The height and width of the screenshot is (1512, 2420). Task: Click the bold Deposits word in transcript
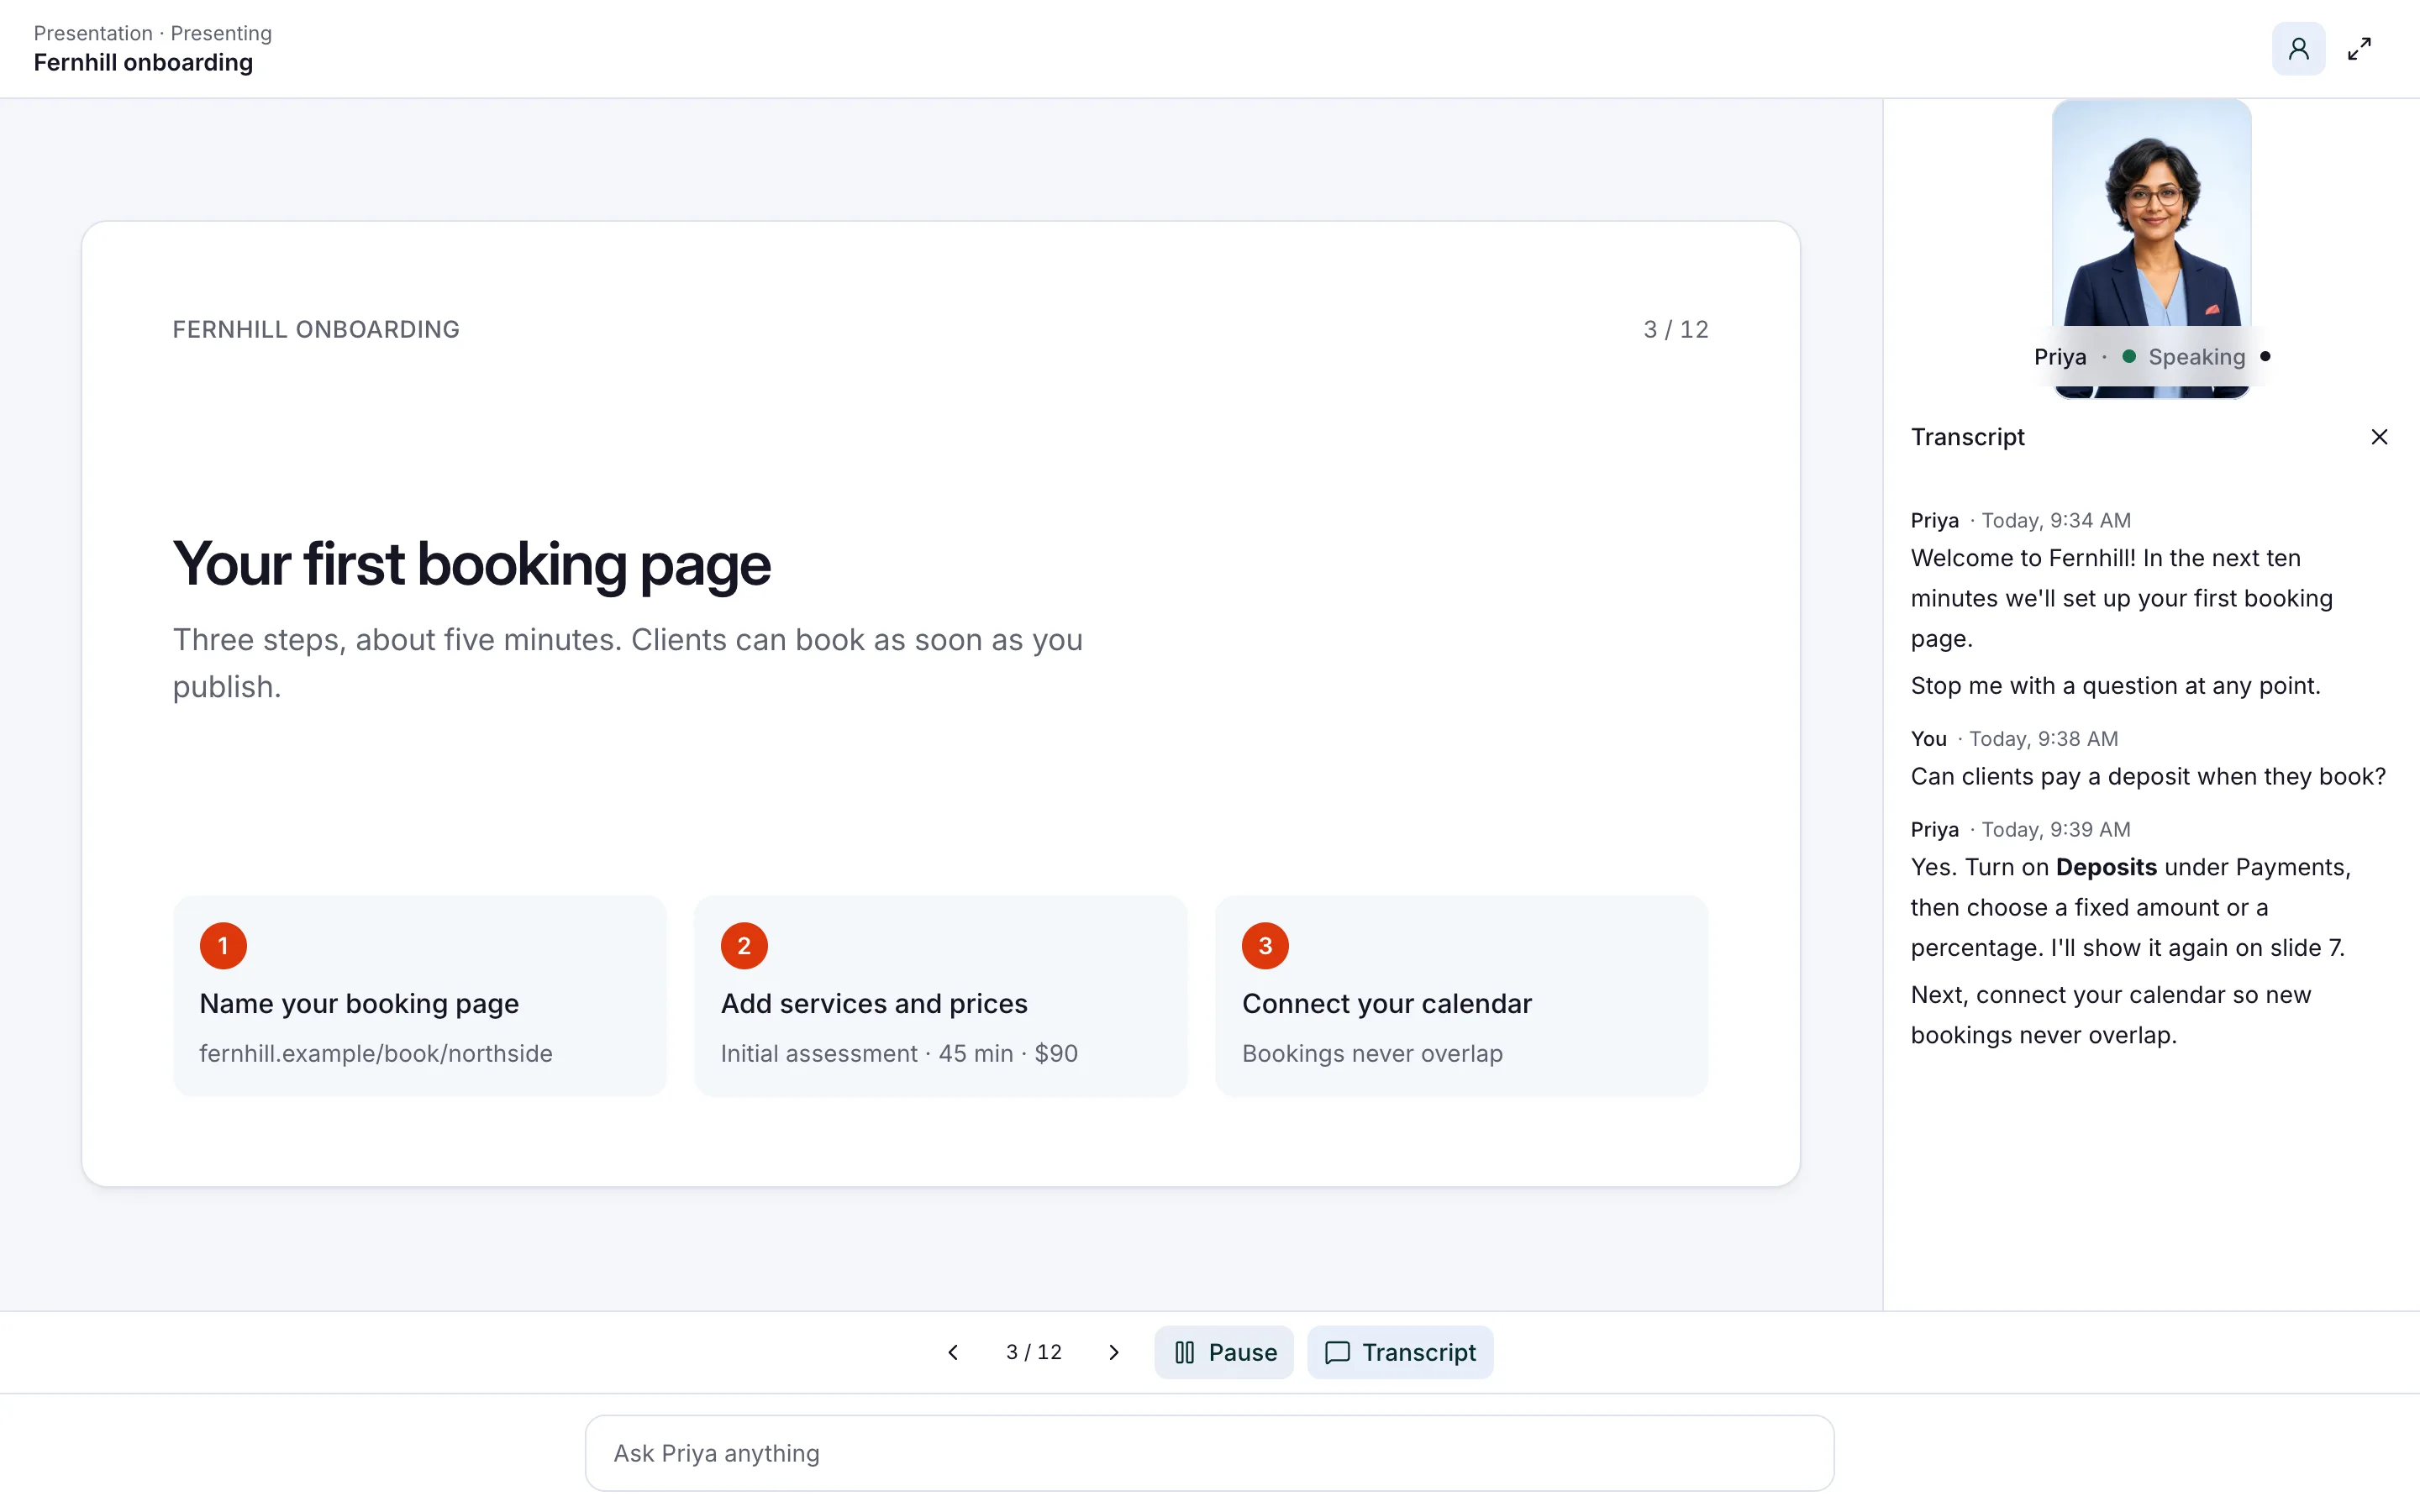tap(2106, 867)
